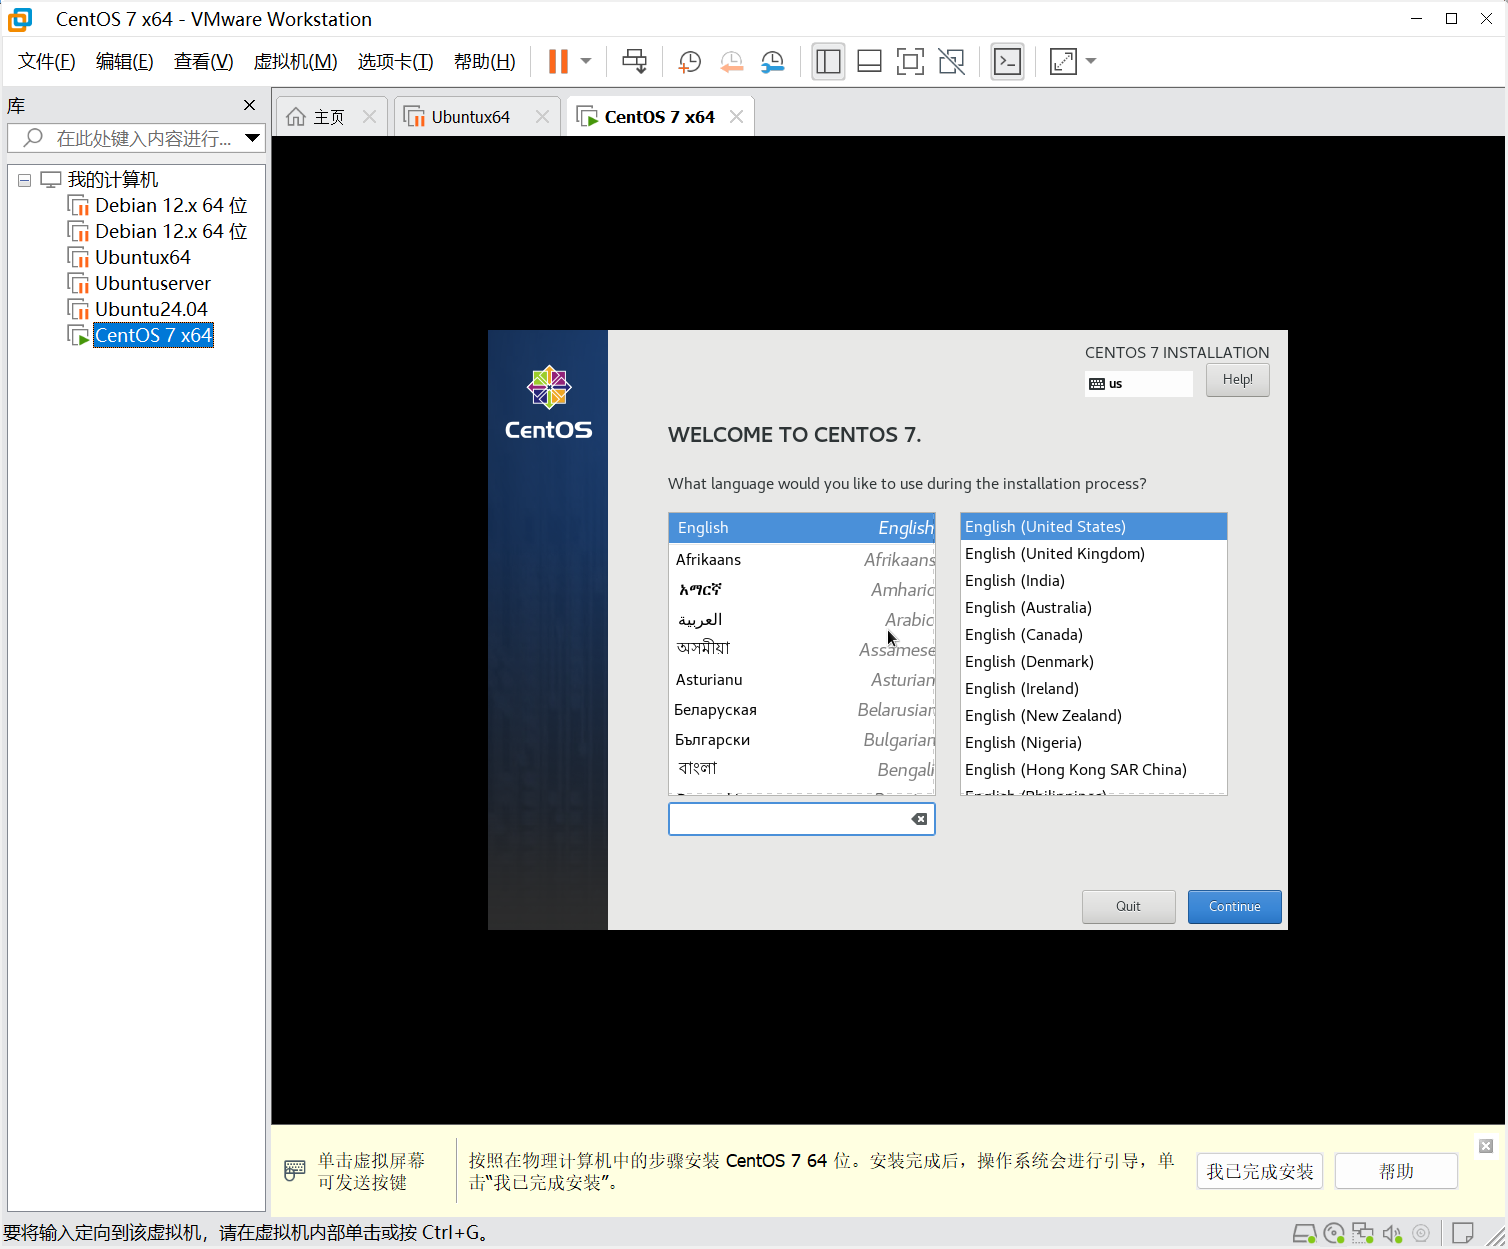
Task: Choose English (Australia) locale
Action: [x=1093, y=608]
